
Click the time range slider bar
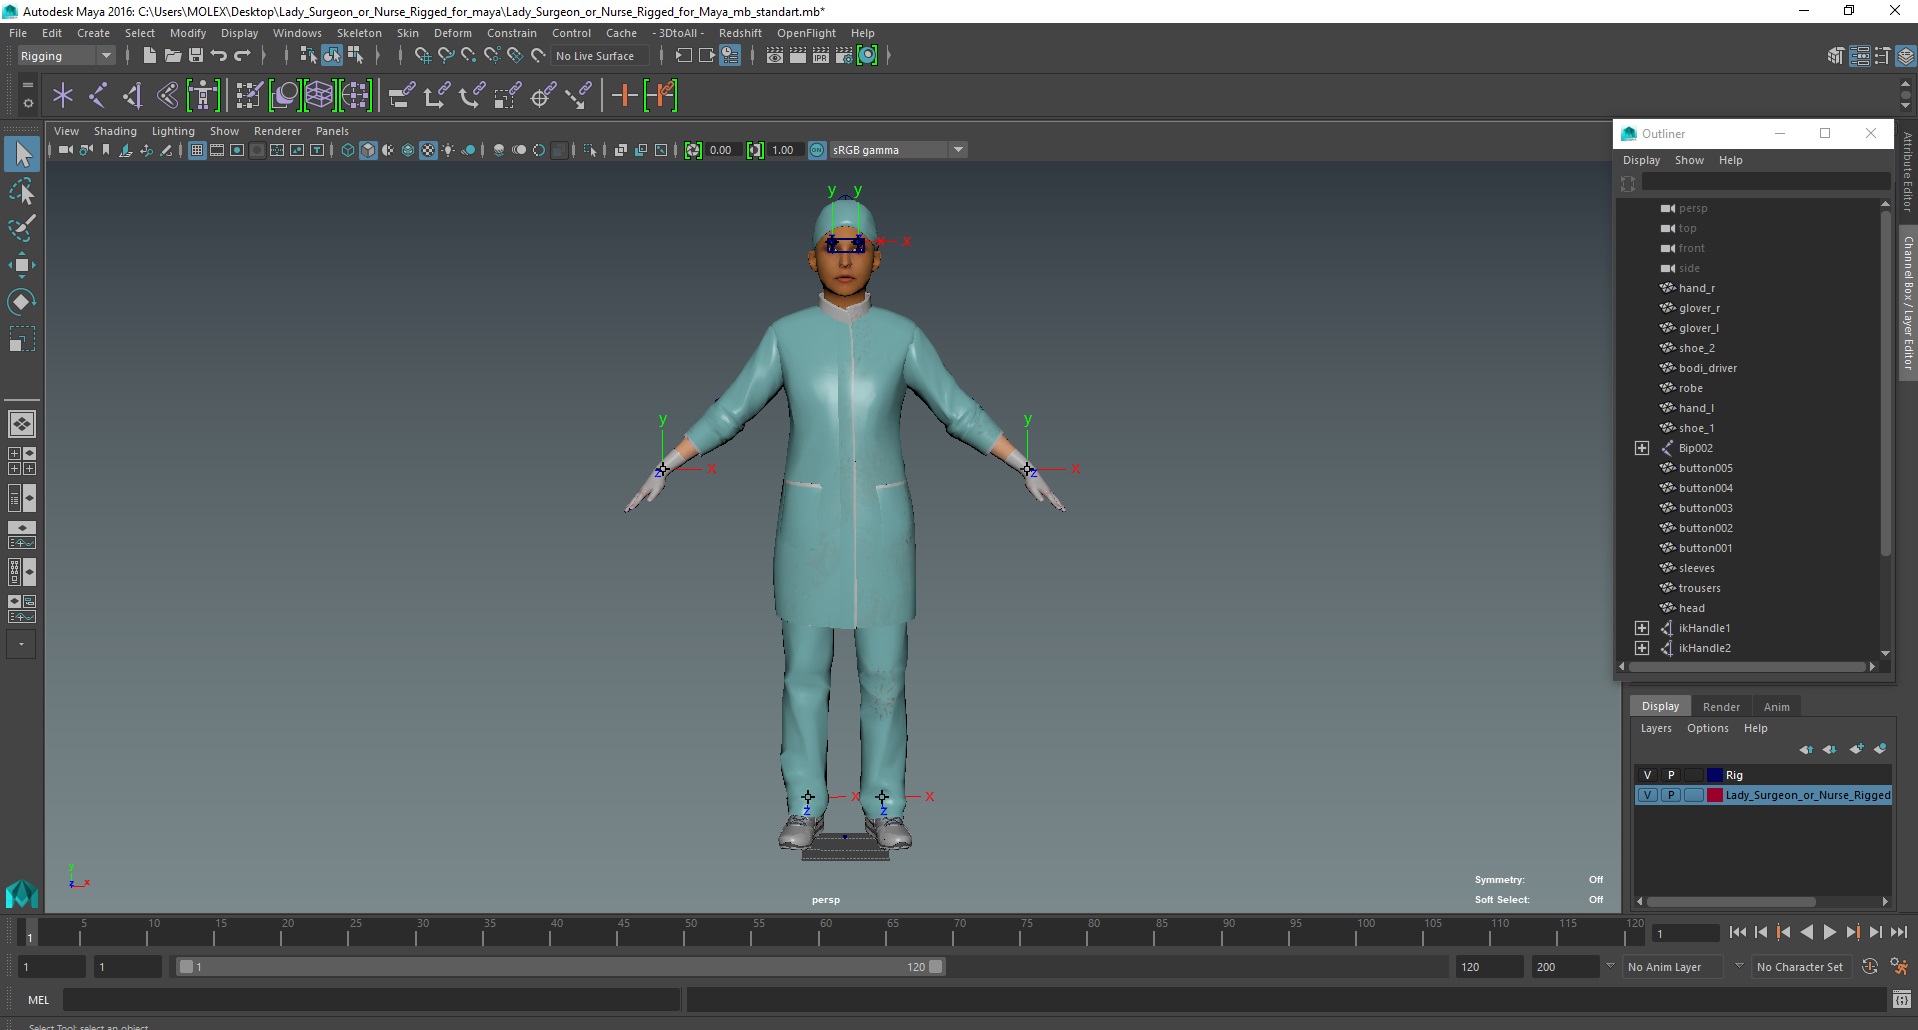tap(560, 967)
